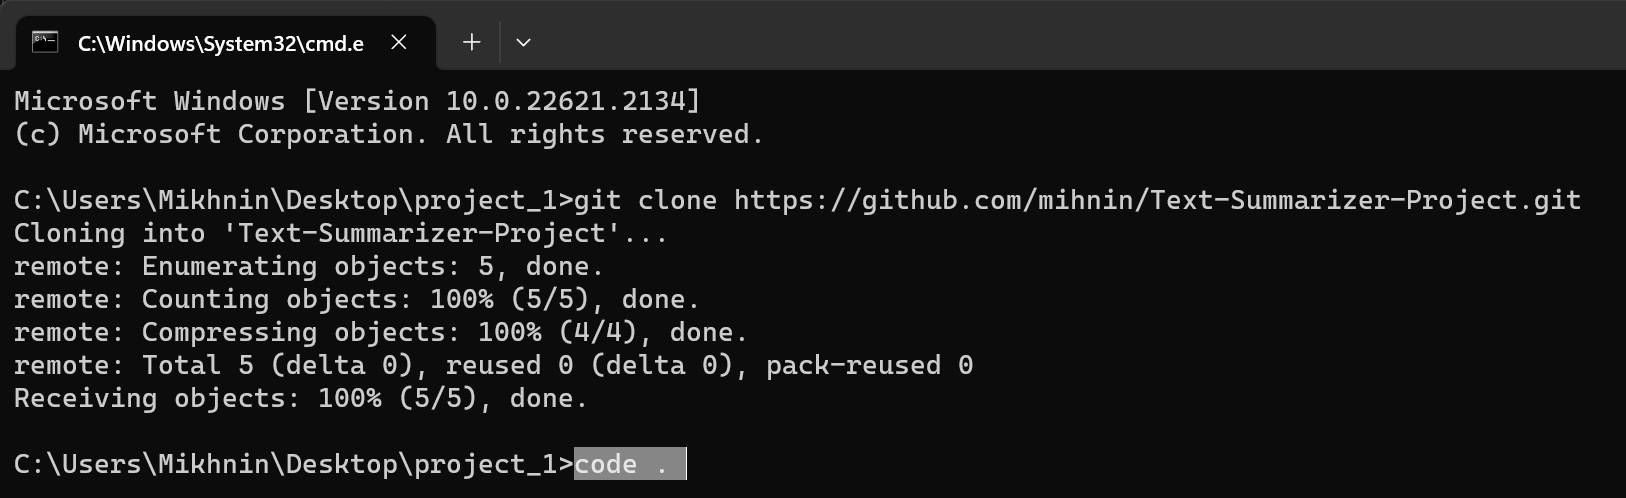This screenshot has width=1626, height=498.
Task: Click the prompt path before "git clone"
Action: click(292, 200)
